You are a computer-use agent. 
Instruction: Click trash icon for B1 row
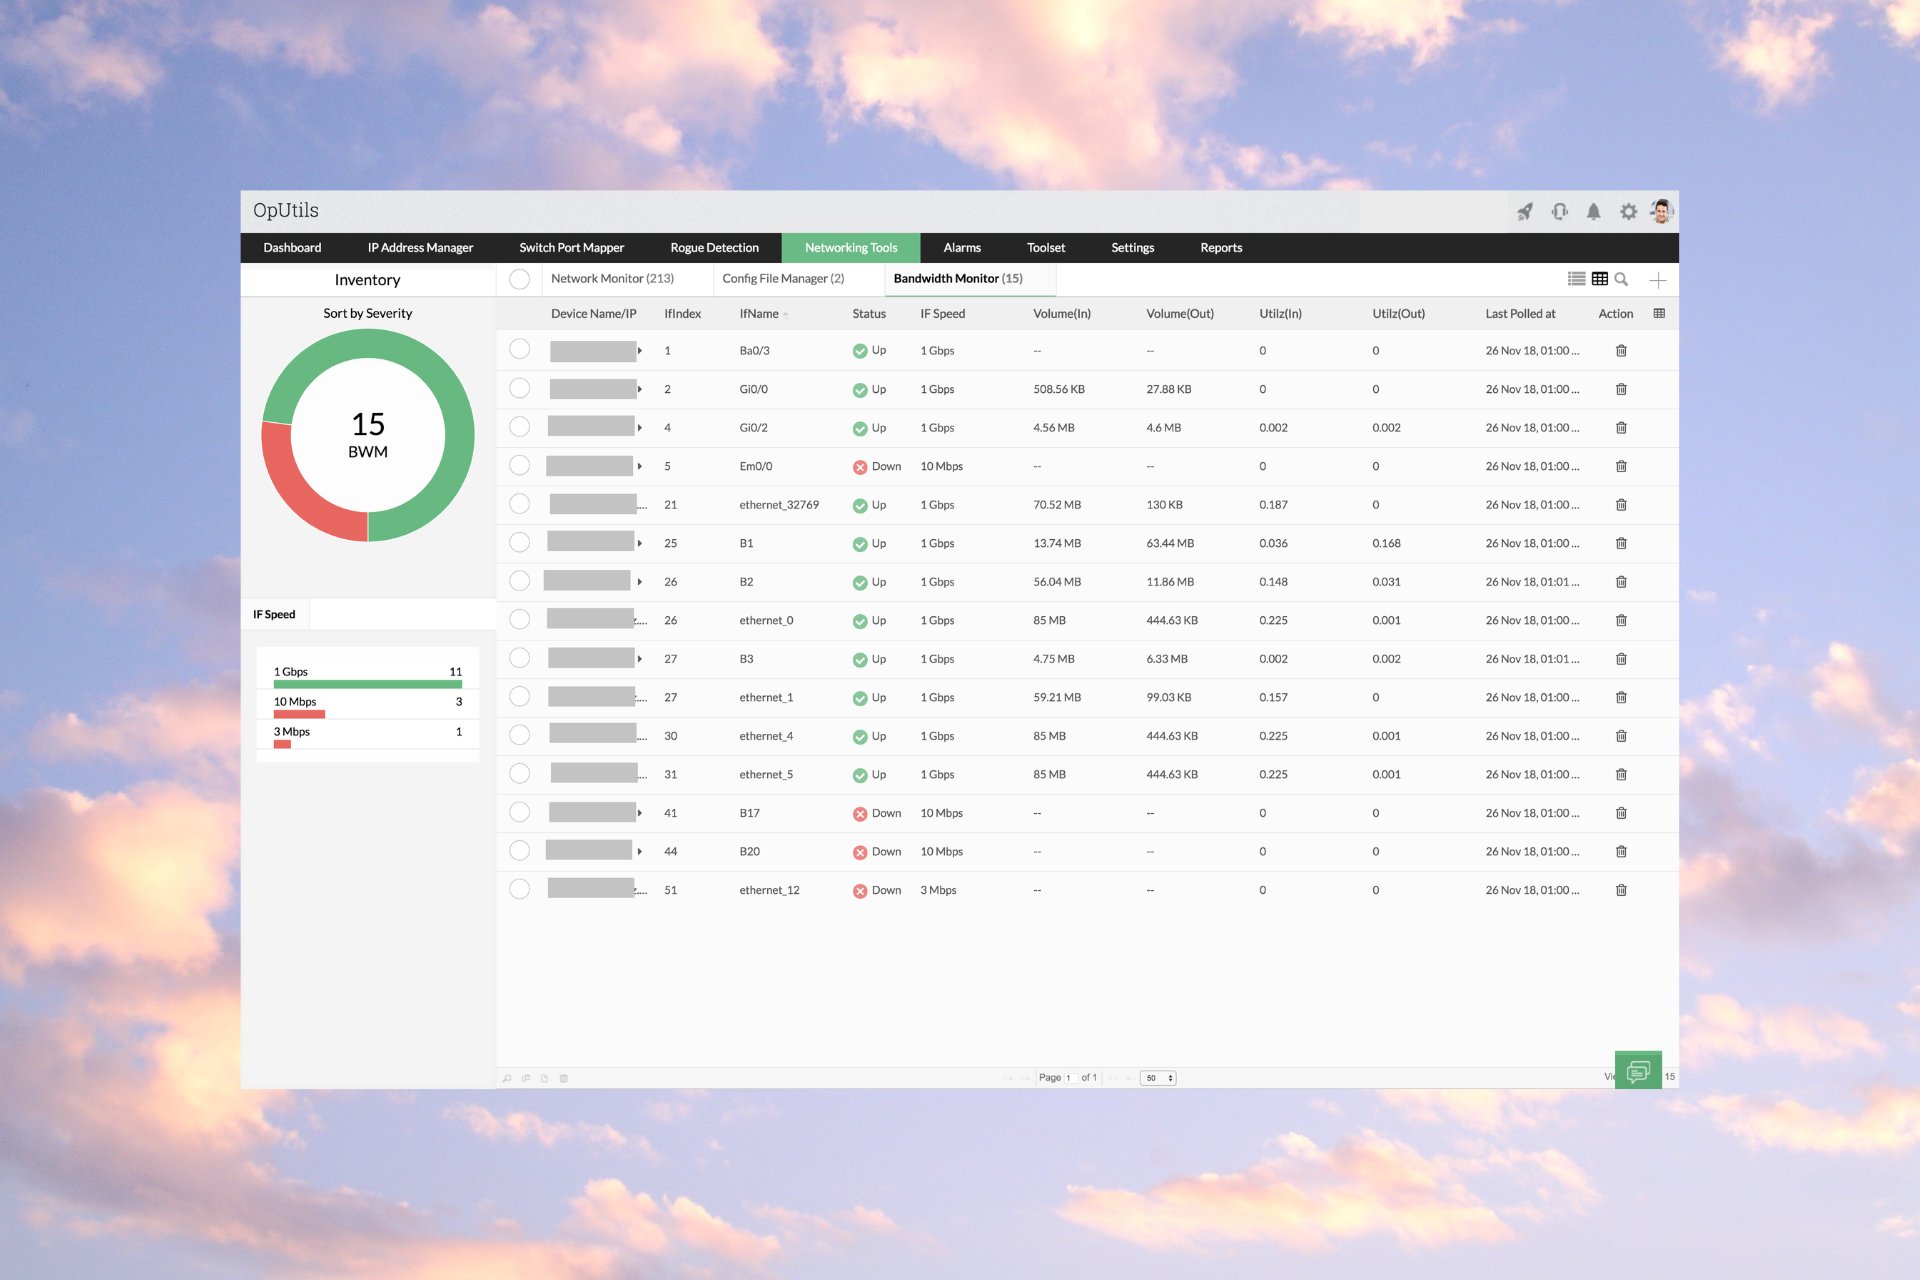point(1621,543)
